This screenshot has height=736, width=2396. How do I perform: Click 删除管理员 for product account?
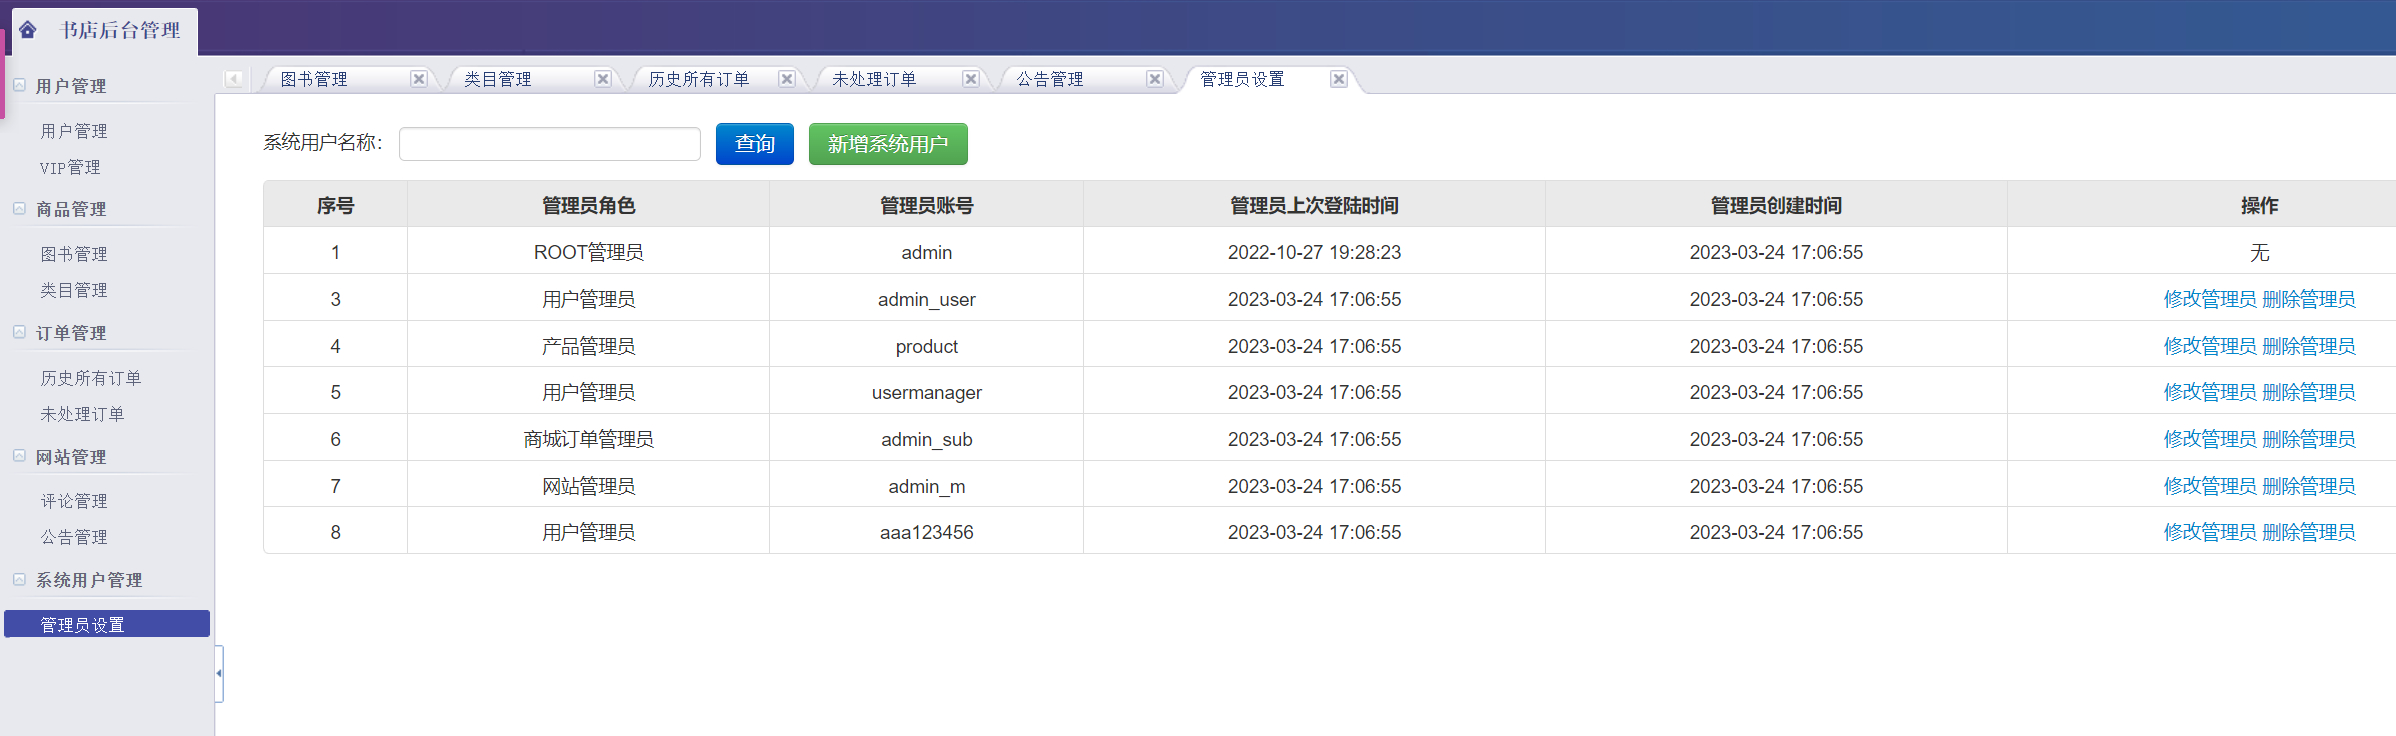(2309, 346)
